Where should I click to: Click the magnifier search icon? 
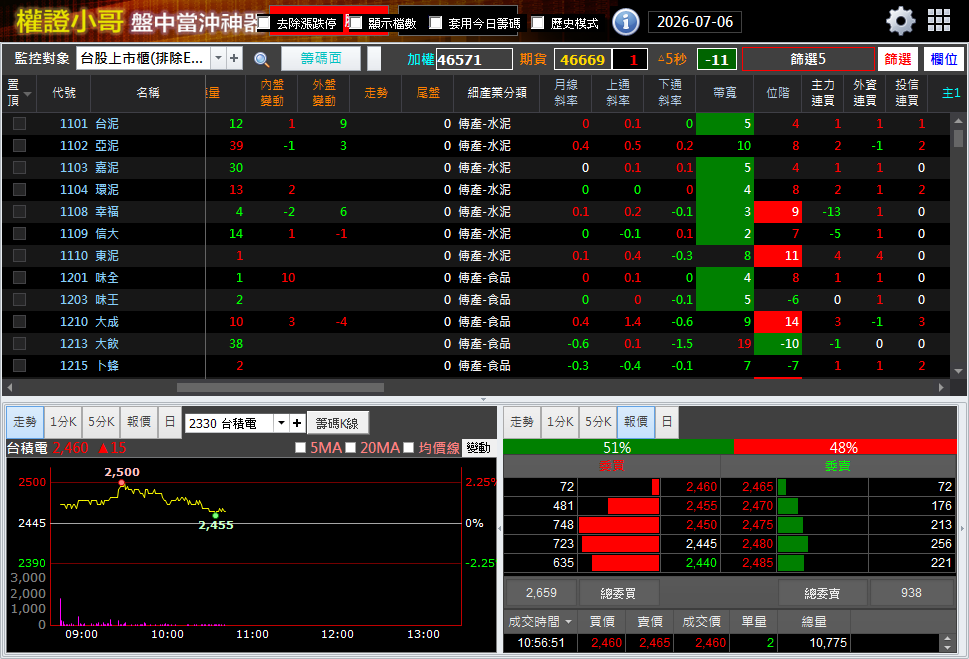pyautogui.click(x=261, y=59)
